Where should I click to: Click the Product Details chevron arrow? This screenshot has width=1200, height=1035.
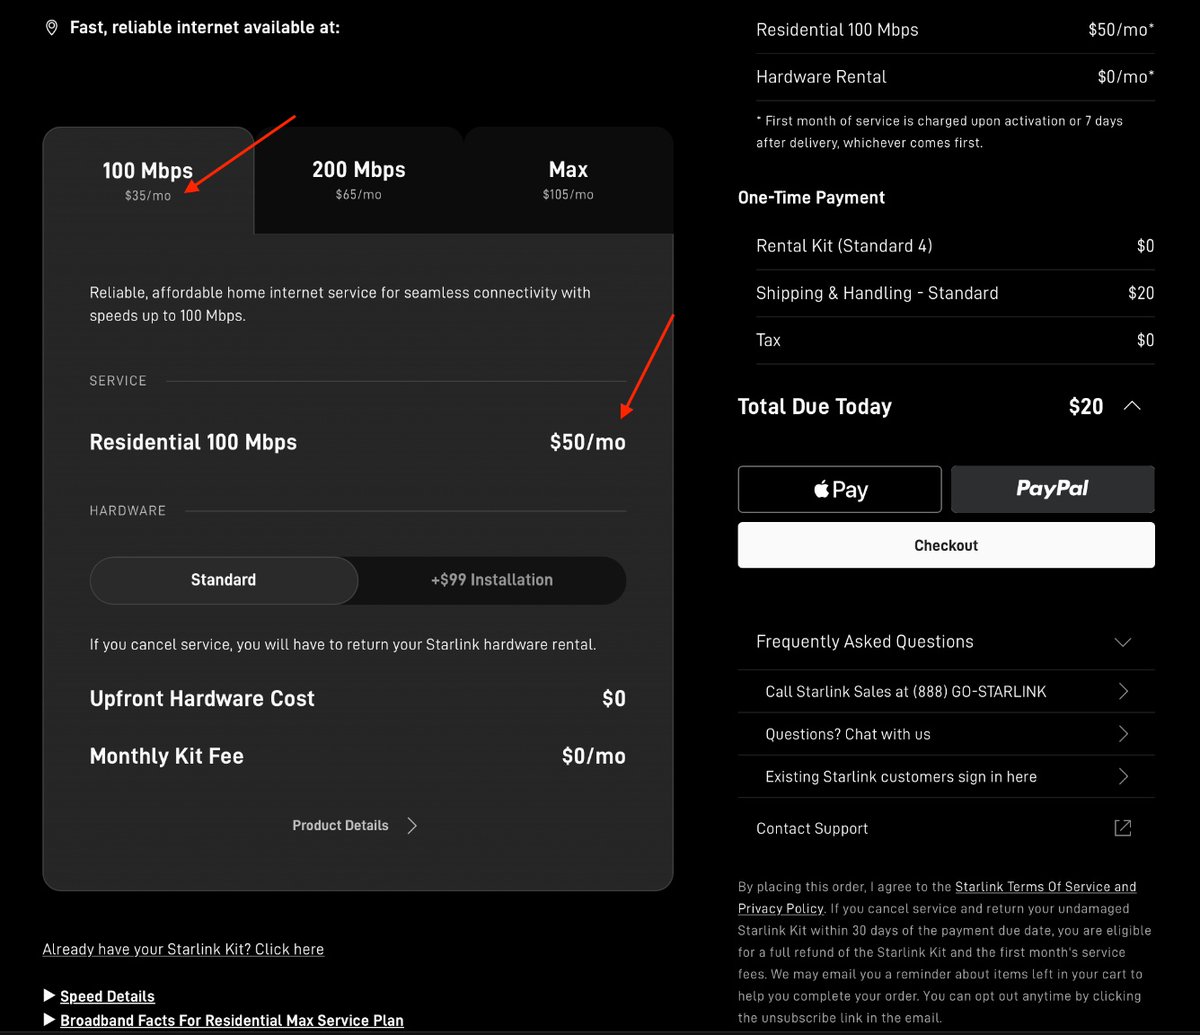click(x=412, y=825)
